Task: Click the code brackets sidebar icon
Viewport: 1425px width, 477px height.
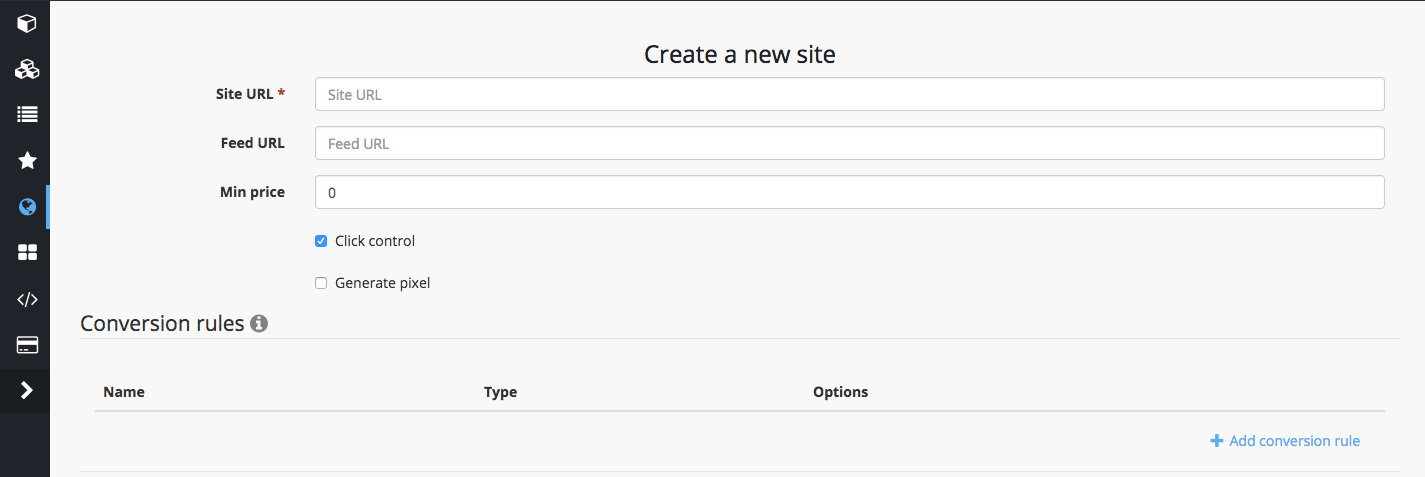Action: pos(27,299)
